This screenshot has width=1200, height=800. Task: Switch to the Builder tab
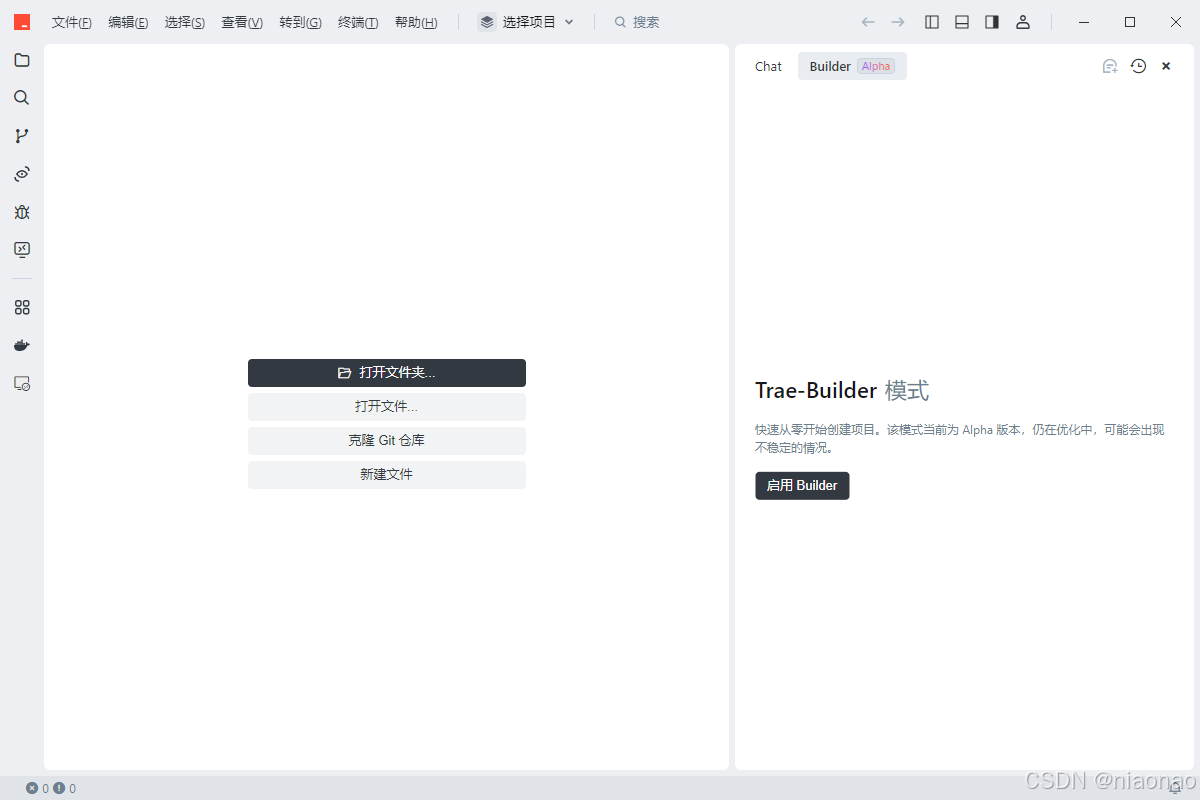pyautogui.click(x=852, y=66)
